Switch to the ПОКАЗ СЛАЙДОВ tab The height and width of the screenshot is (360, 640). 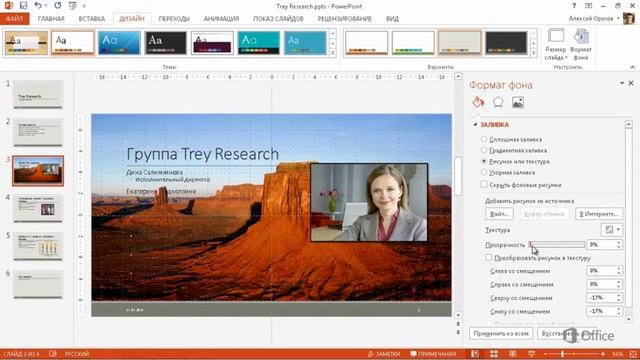click(x=278, y=19)
